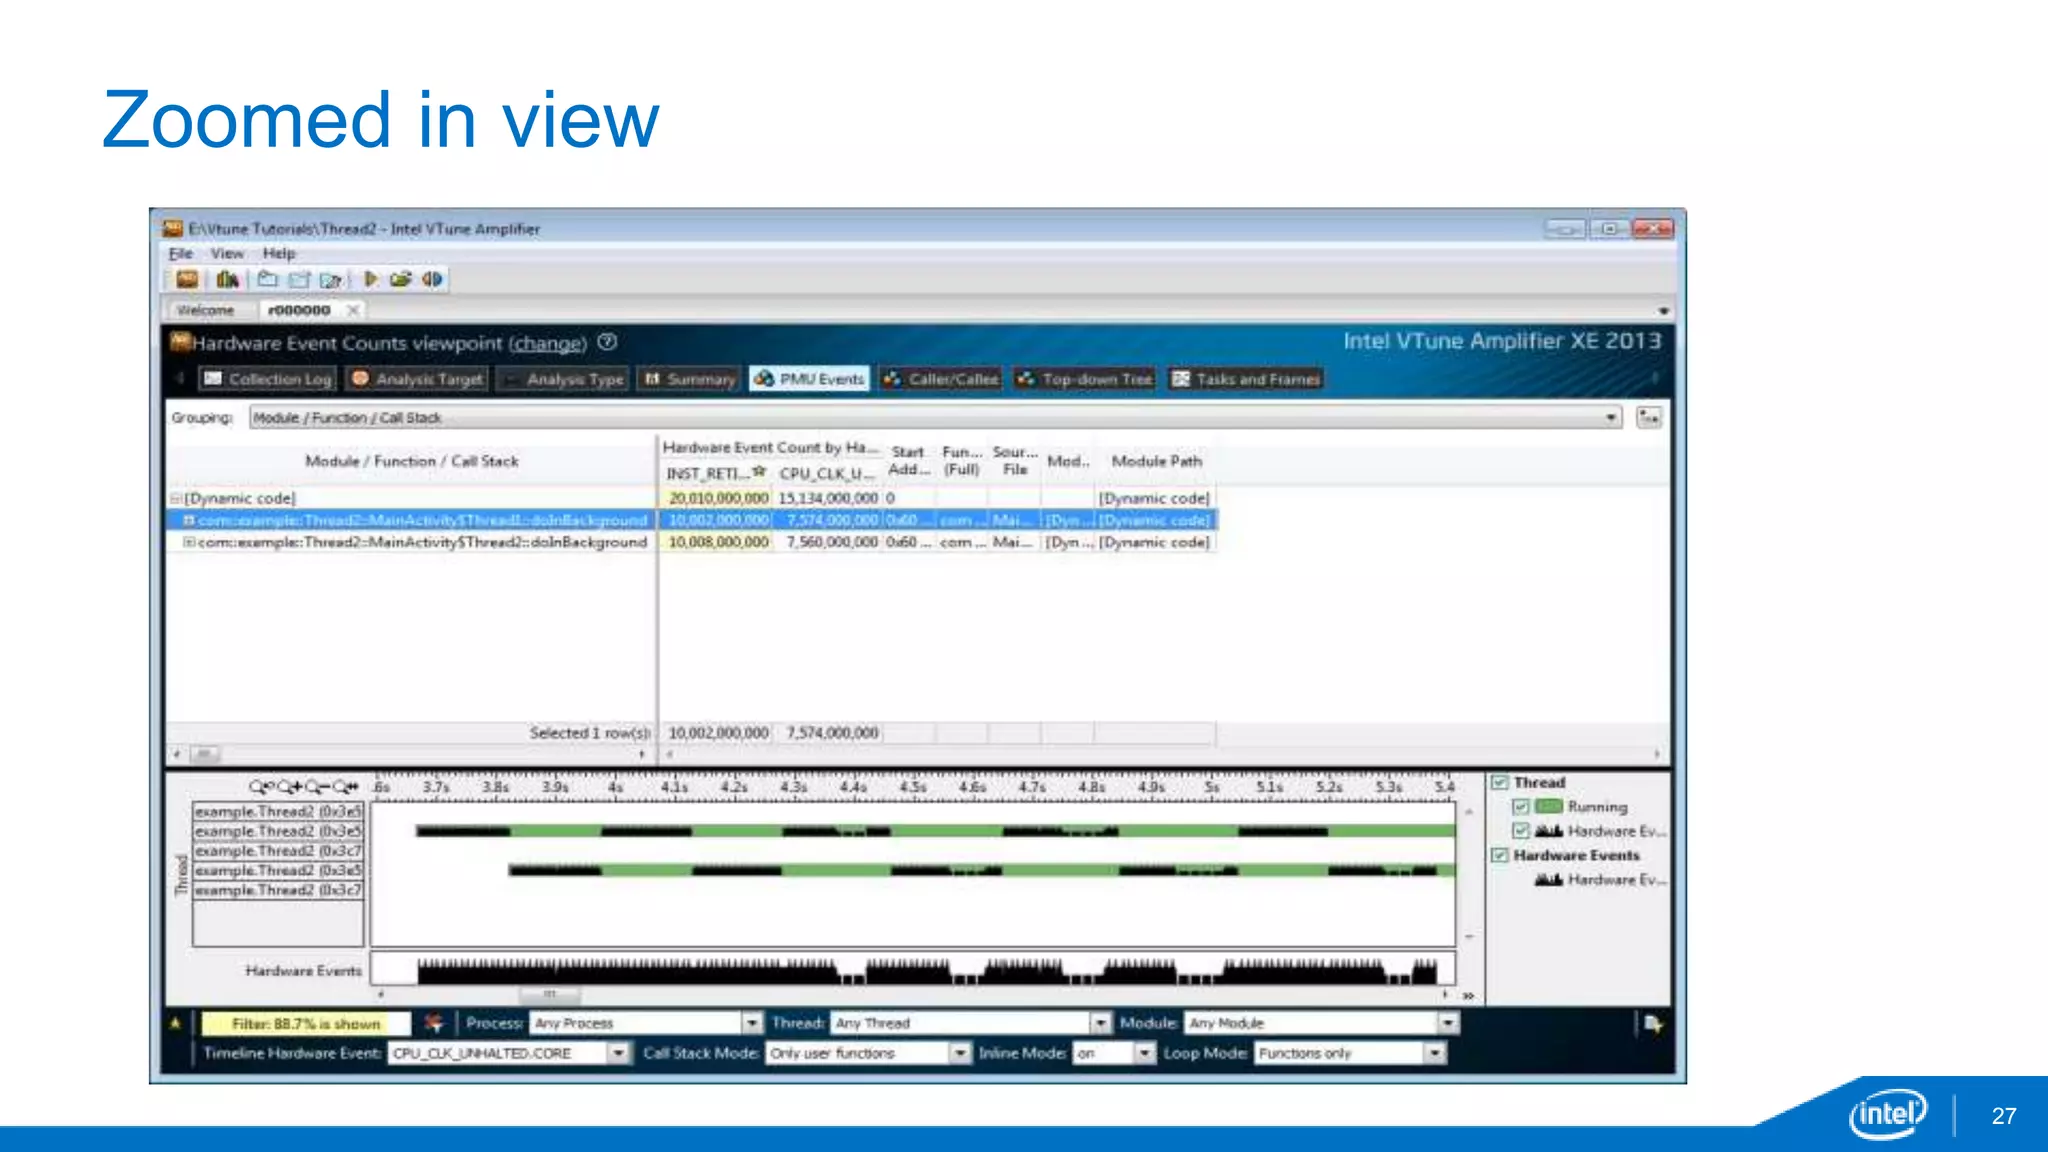Switch to the Summary tab
Image resolution: width=2048 pixels, height=1152 pixels.
tap(690, 379)
